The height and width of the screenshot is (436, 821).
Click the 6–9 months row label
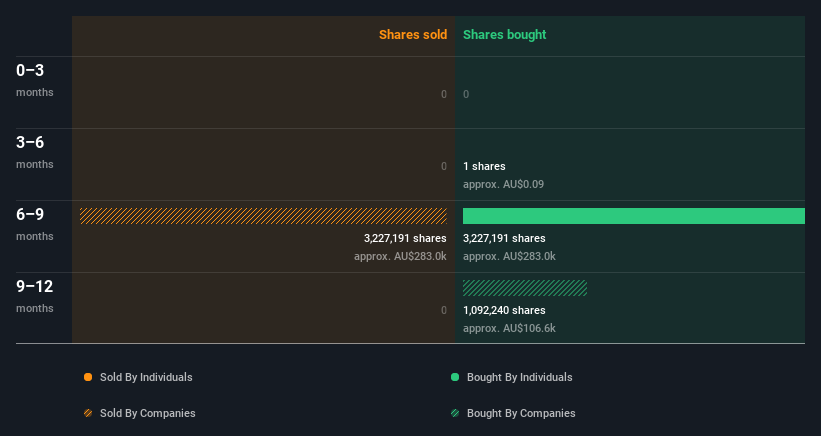coord(35,224)
